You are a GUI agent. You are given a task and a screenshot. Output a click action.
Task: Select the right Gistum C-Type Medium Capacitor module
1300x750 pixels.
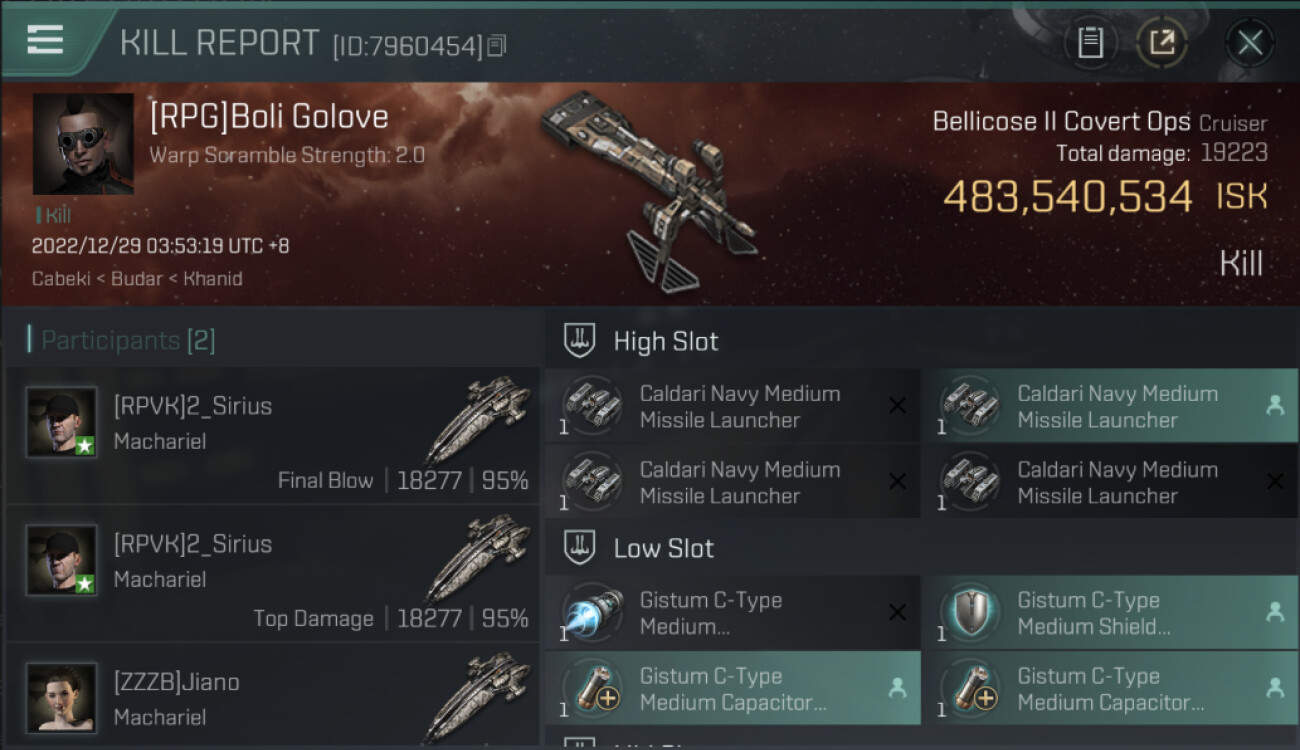point(1110,688)
